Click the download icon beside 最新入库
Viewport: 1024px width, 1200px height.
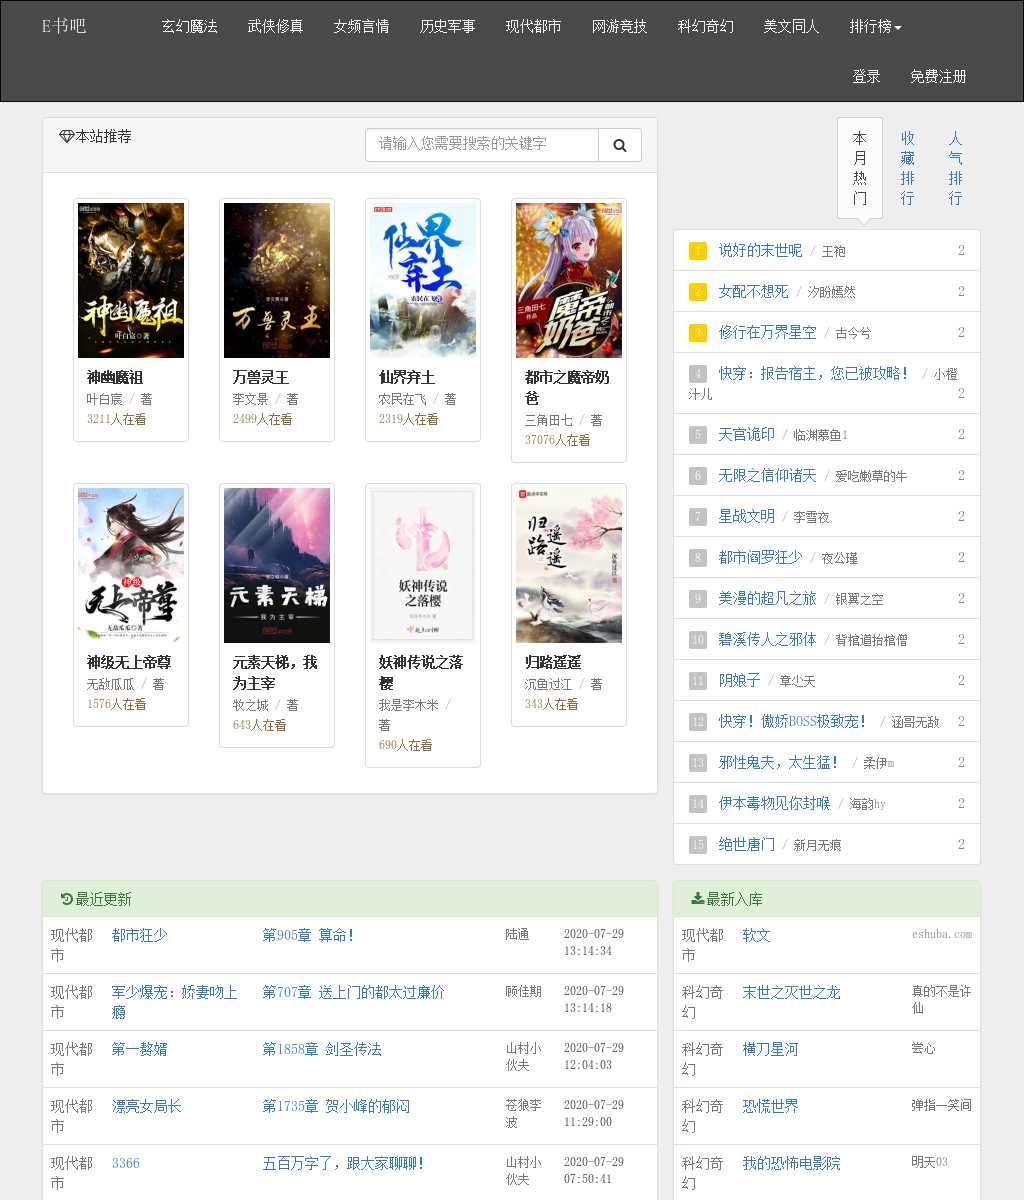[697, 899]
